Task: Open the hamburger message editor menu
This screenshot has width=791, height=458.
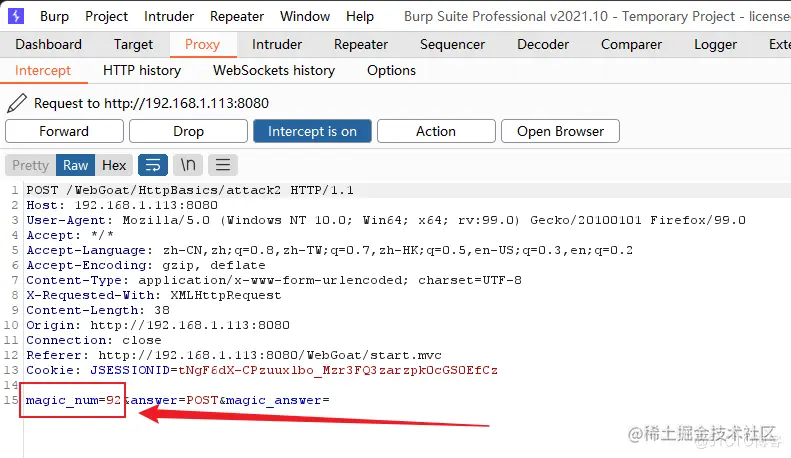Action: tap(222, 165)
